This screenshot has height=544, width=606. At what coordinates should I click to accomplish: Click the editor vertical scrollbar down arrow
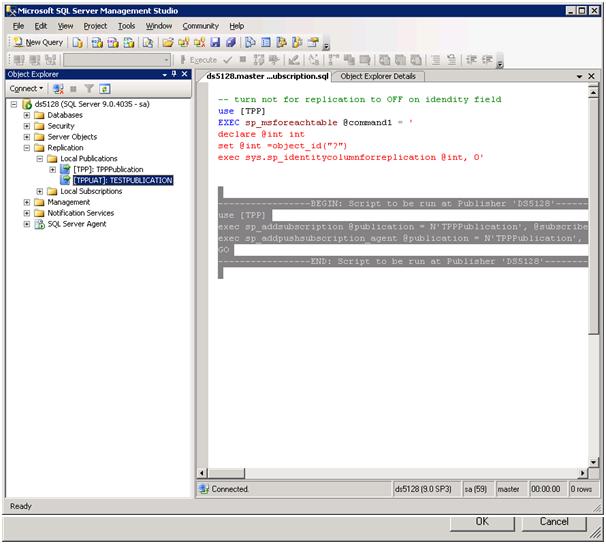click(x=593, y=462)
